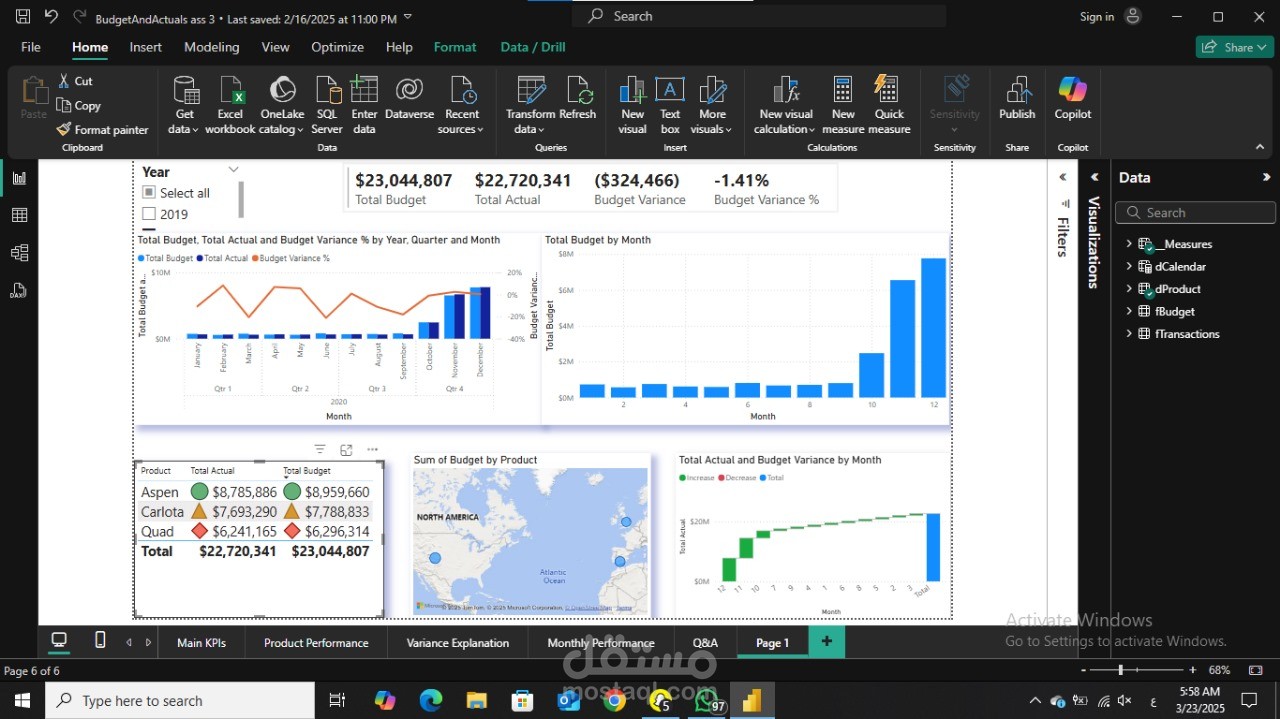
Task: Collapse the ribbon
Action: coord(1259,147)
